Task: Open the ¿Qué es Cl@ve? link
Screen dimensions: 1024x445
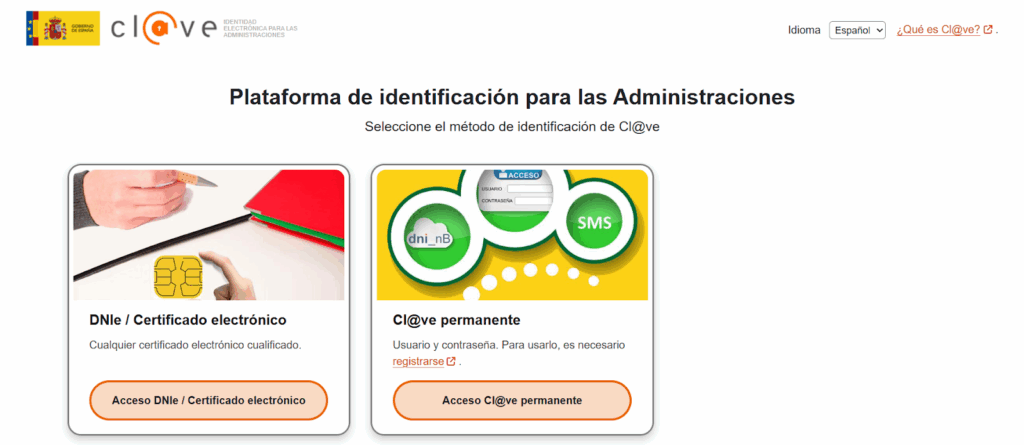Action: [938, 30]
